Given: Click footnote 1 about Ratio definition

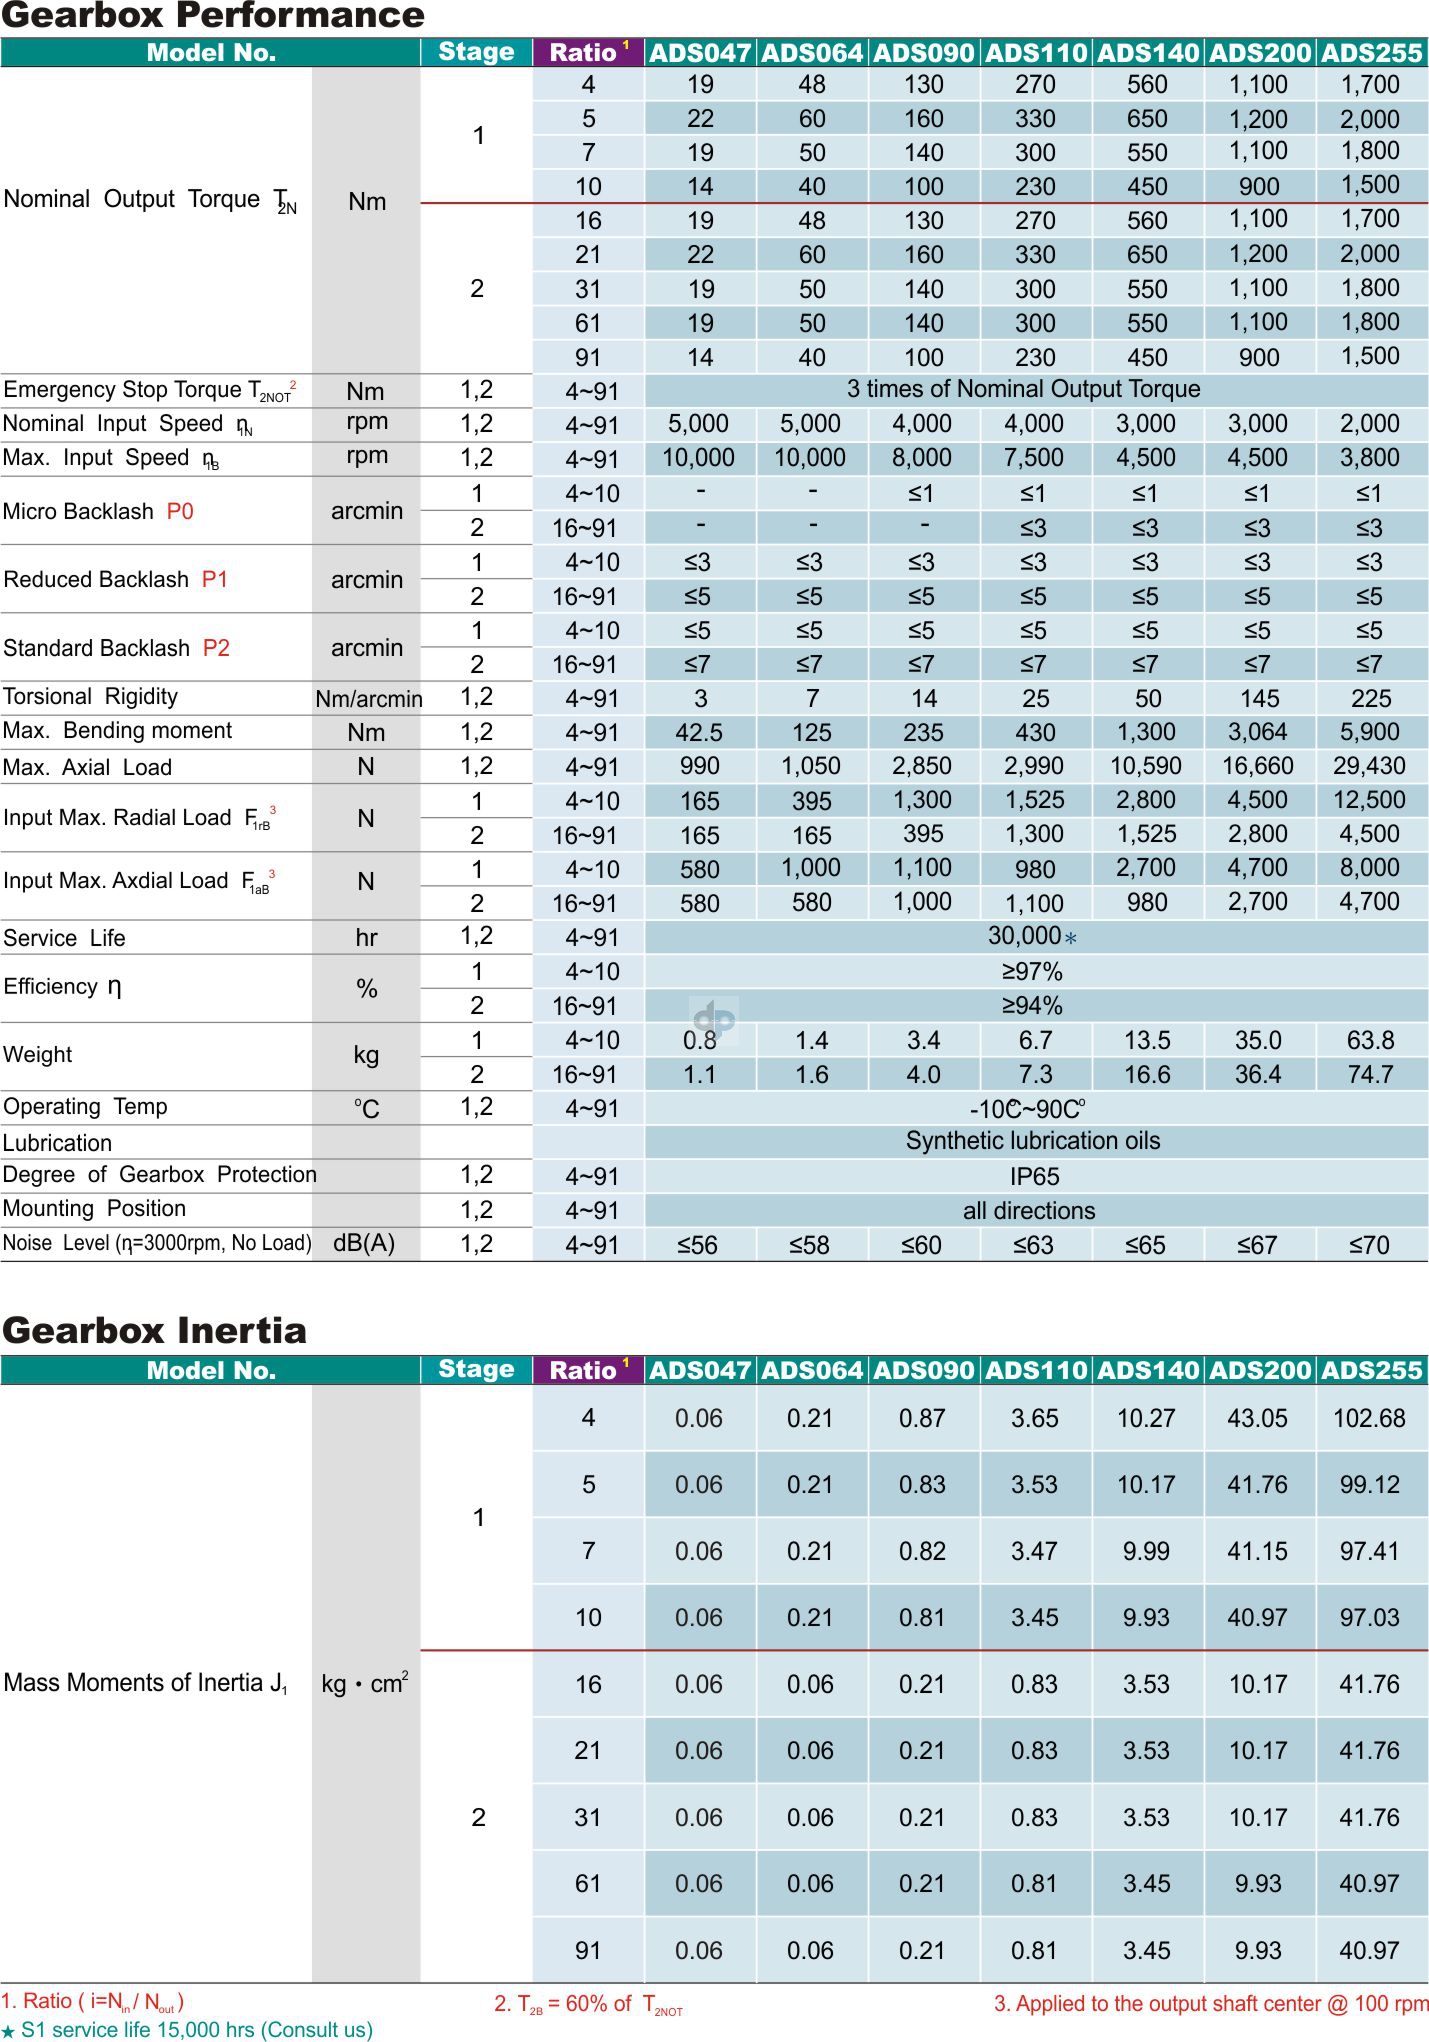Looking at the screenshot, I should tap(93, 2001).
